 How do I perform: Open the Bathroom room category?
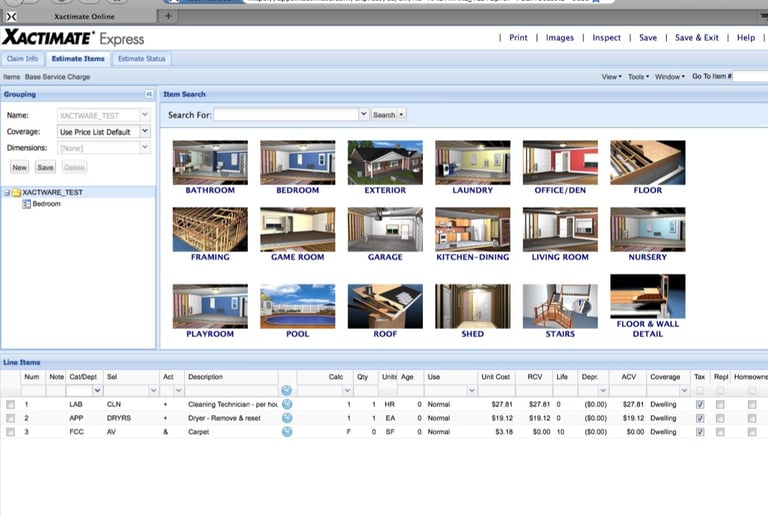click(x=210, y=162)
